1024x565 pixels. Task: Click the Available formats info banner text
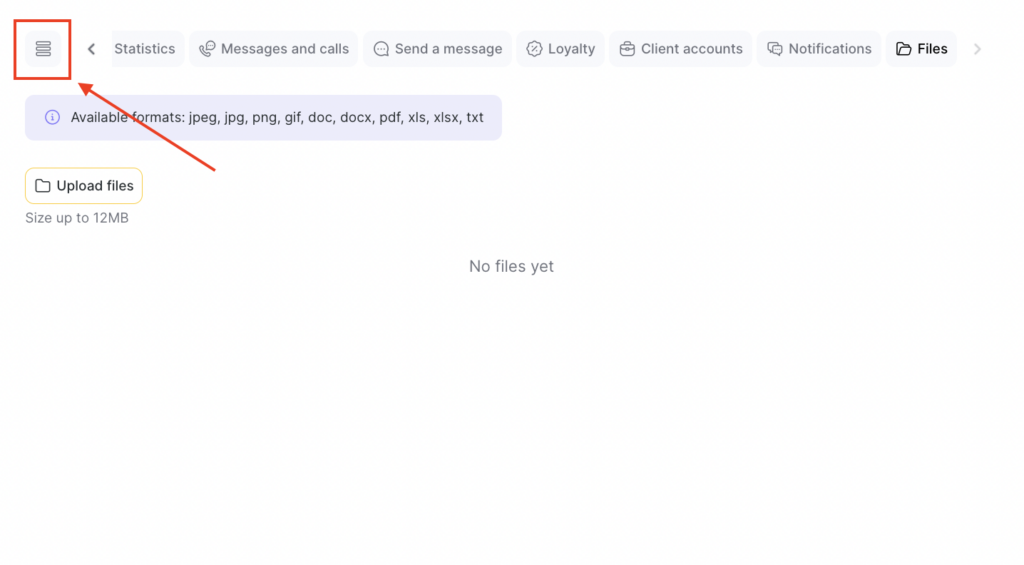(277, 118)
